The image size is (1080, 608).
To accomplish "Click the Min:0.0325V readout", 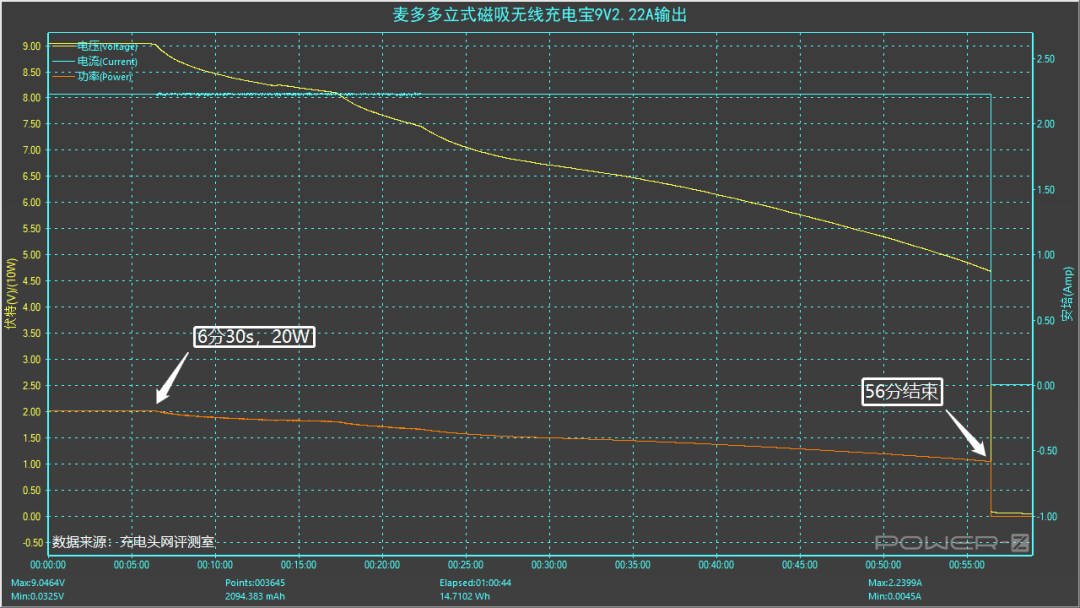I will point(37,596).
